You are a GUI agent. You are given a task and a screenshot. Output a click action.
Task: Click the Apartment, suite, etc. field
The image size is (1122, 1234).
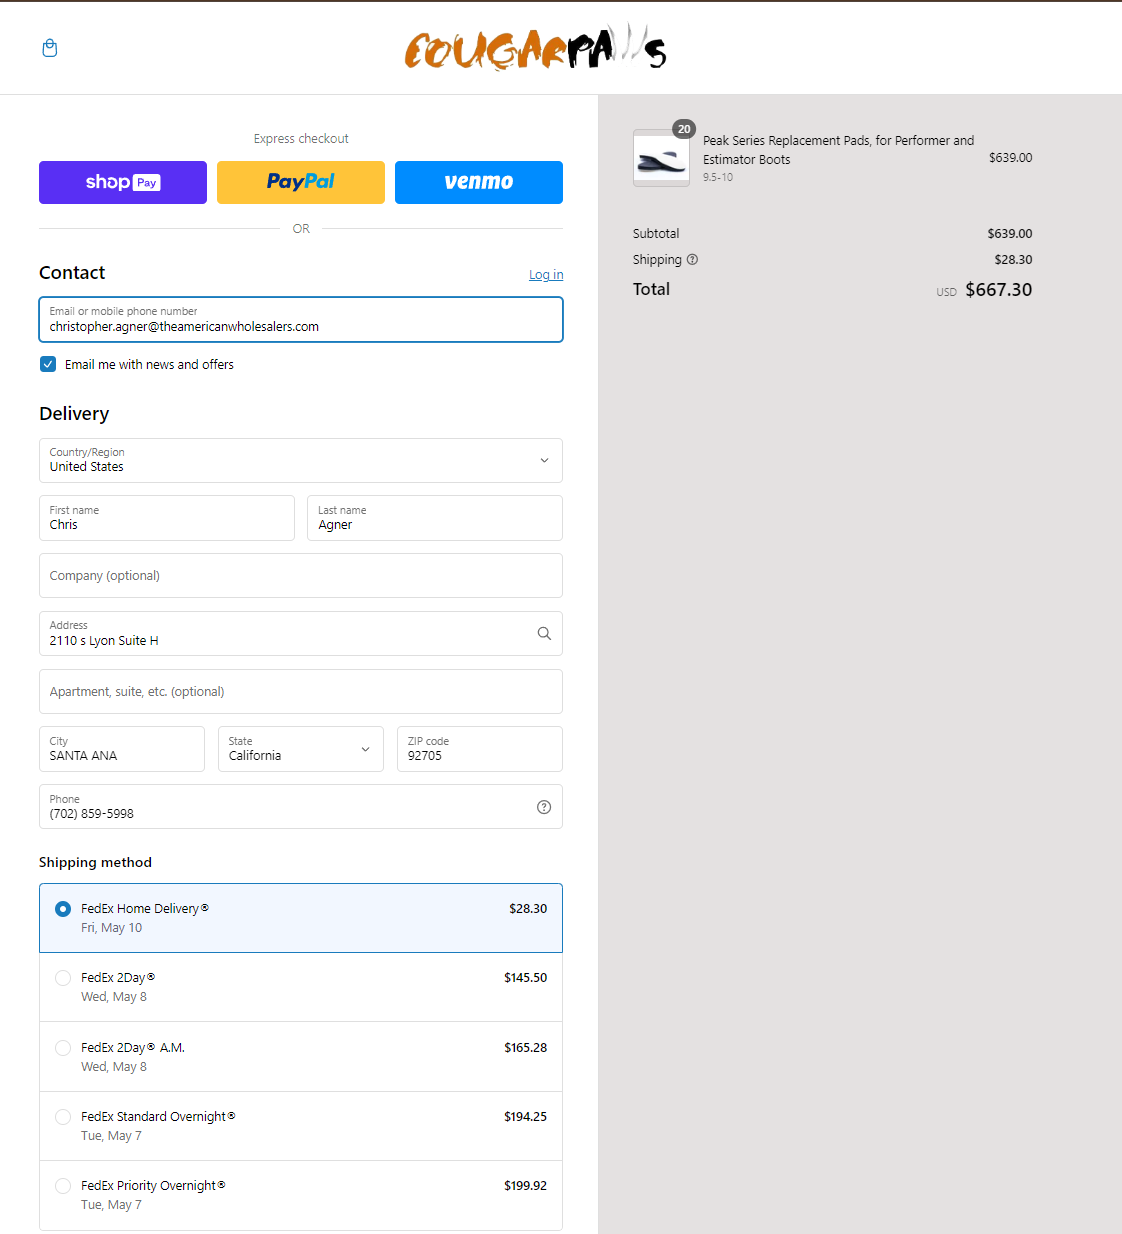(301, 691)
